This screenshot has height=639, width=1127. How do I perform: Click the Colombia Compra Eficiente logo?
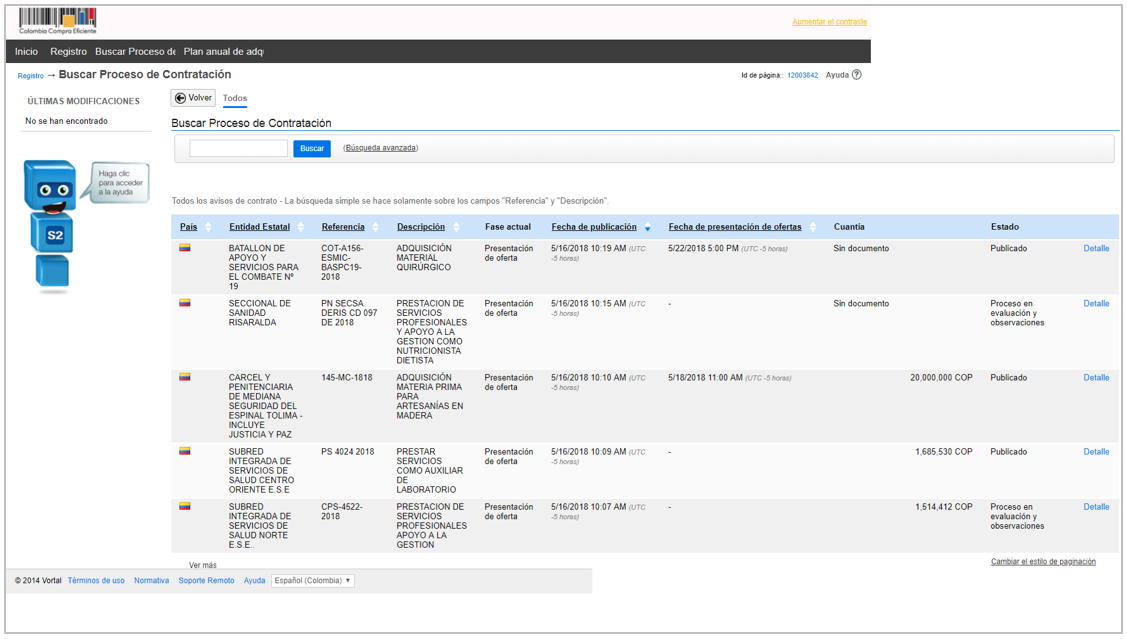(x=58, y=21)
